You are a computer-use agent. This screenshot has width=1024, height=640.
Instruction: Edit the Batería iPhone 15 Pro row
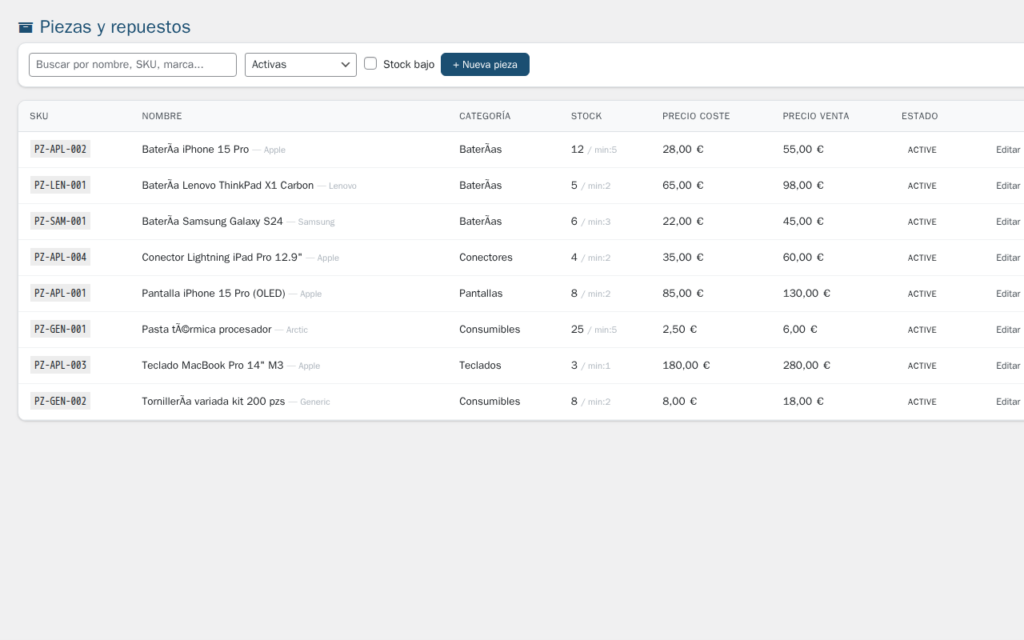(1007, 150)
